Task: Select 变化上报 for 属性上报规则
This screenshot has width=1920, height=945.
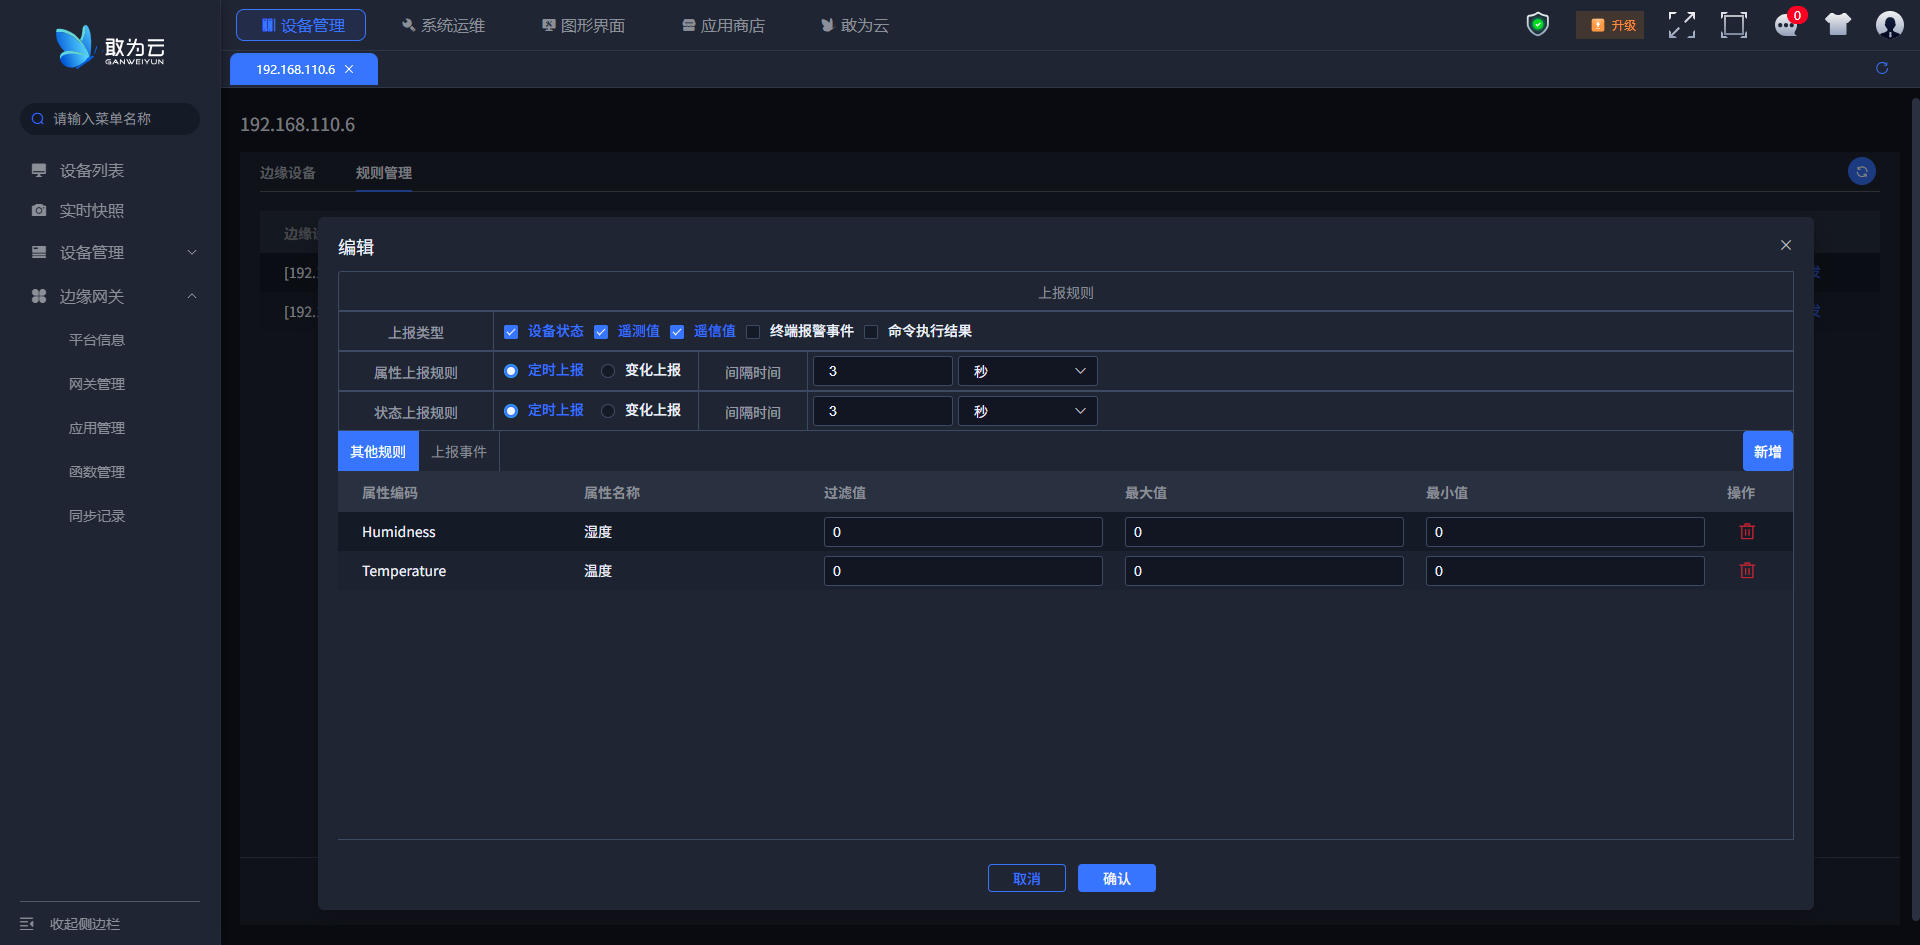Action: tap(608, 371)
